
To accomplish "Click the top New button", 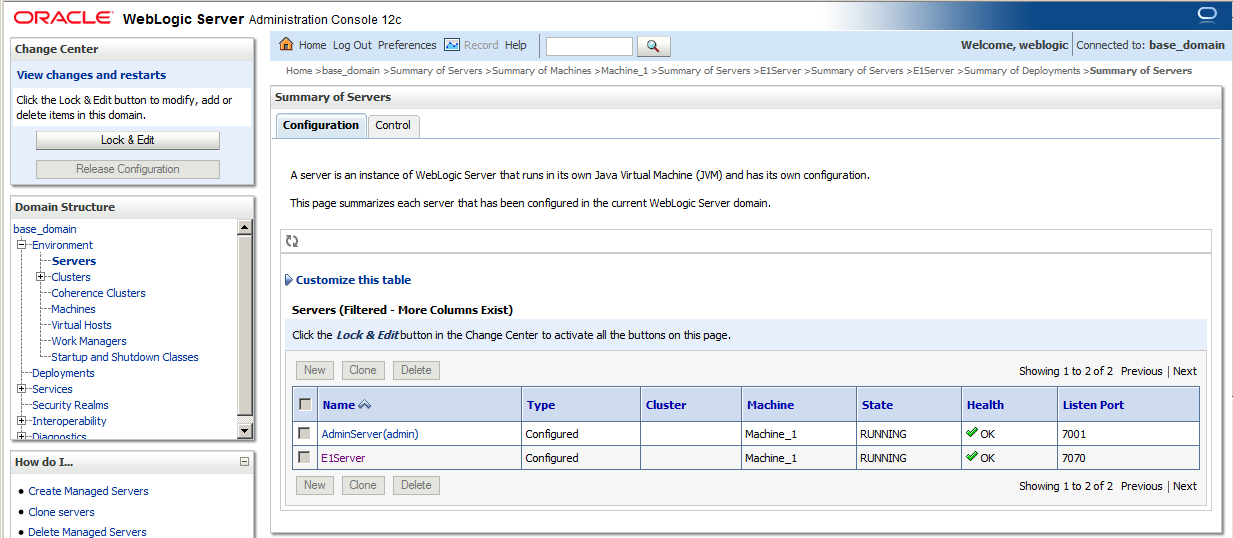I will (315, 370).
